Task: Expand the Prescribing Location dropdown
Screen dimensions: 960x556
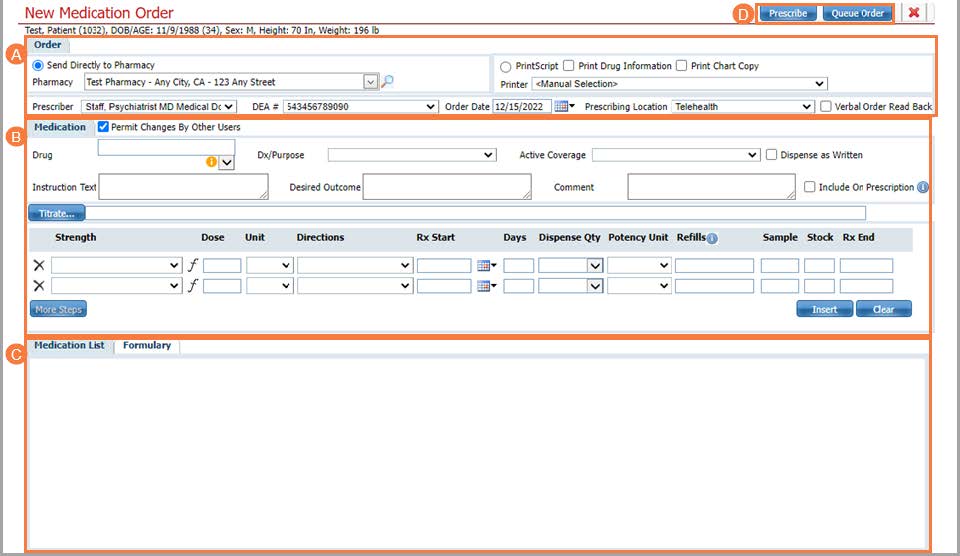Action: click(x=743, y=106)
